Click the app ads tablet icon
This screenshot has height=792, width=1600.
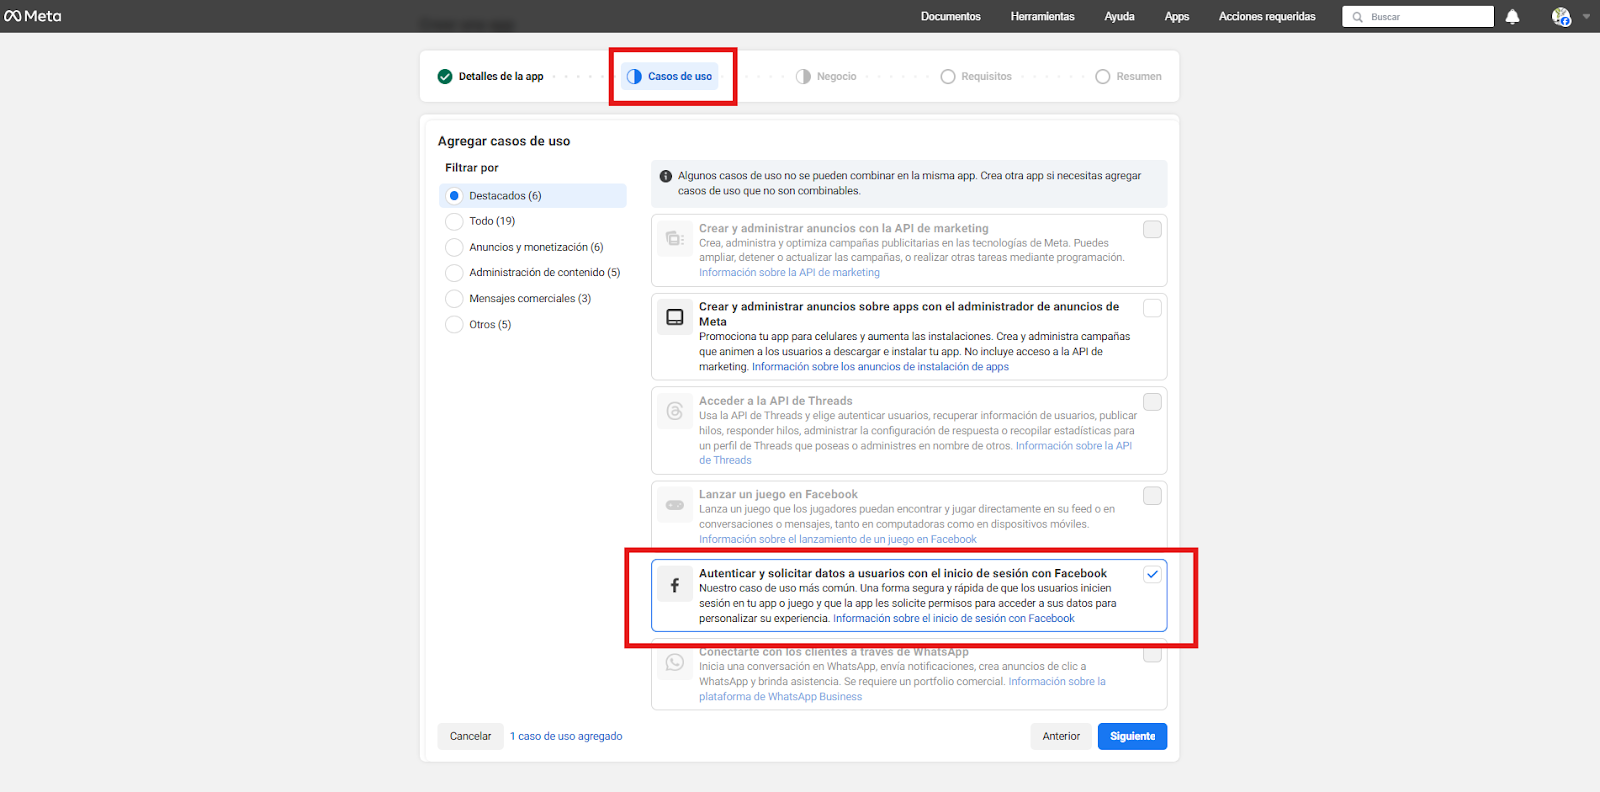point(675,317)
